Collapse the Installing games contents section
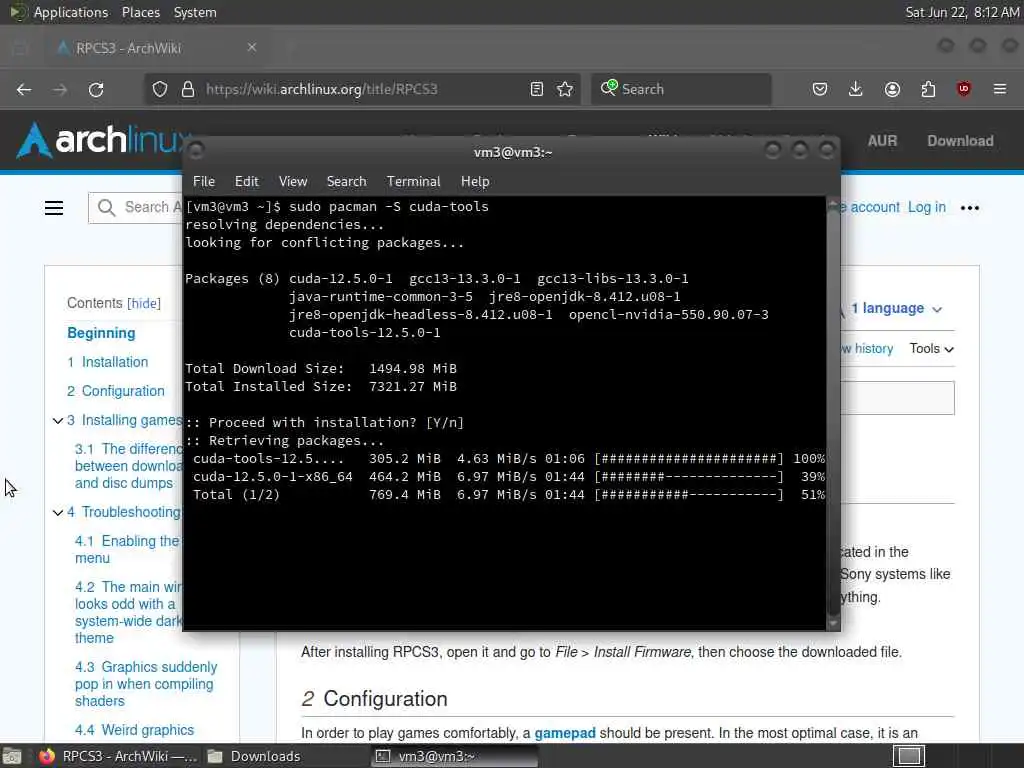The height and width of the screenshot is (768, 1024). pyautogui.click(x=57, y=421)
